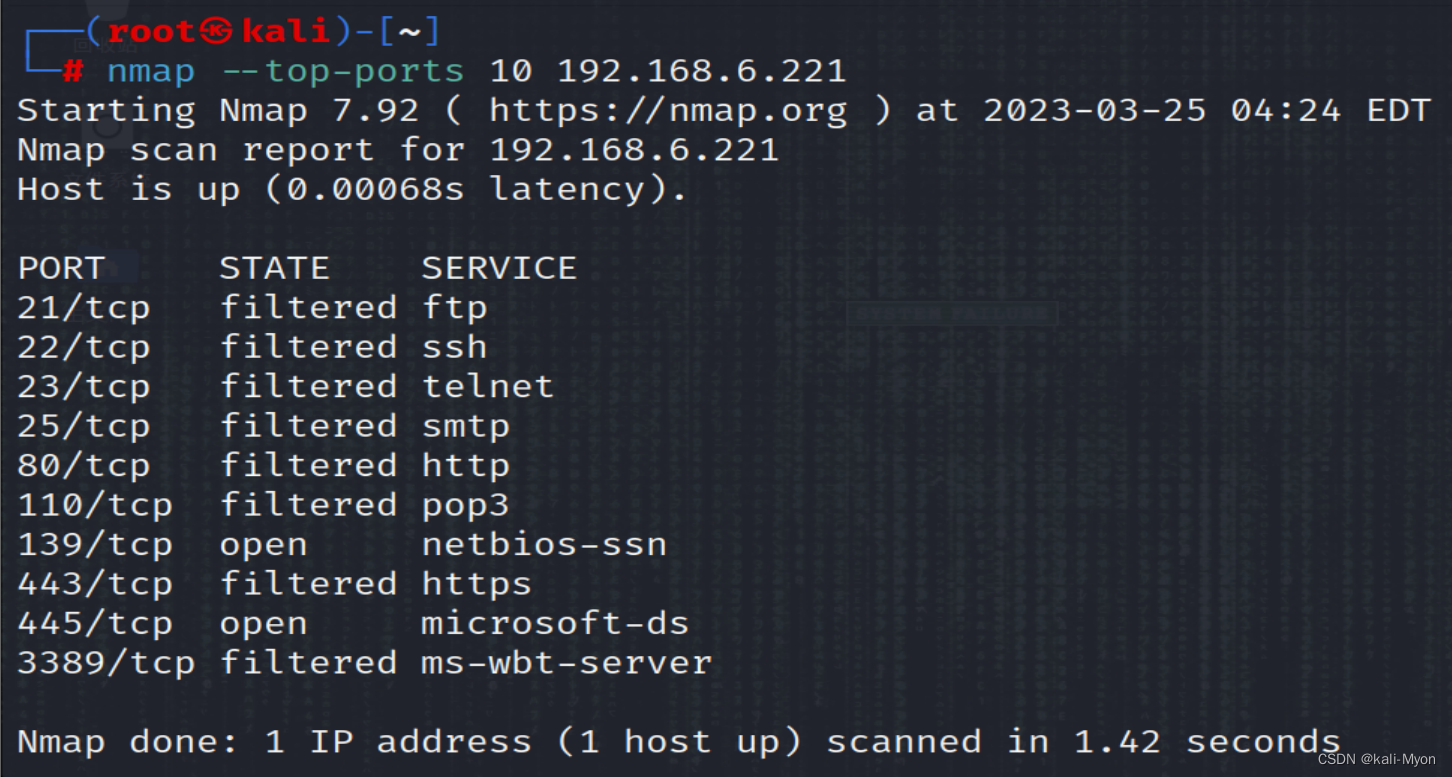The width and height of the screenshot is (1452, 777).
Task: Click the CSDN @kali-Myon watermark
Action: [1376, 759]
